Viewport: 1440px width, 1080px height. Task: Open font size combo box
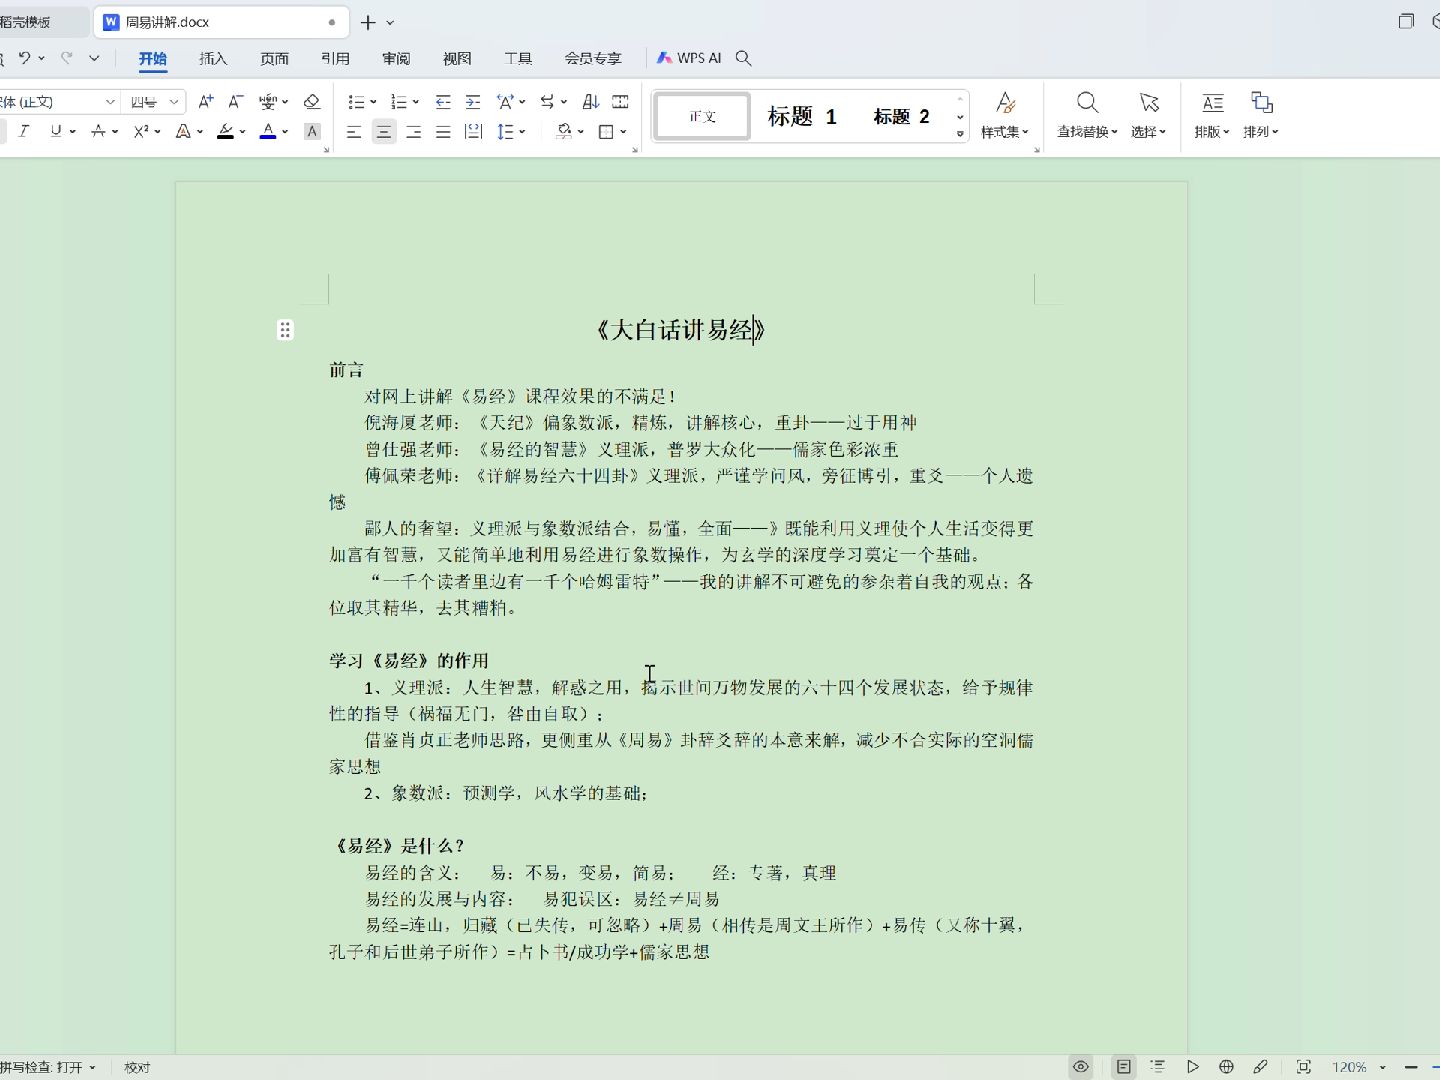155,102
